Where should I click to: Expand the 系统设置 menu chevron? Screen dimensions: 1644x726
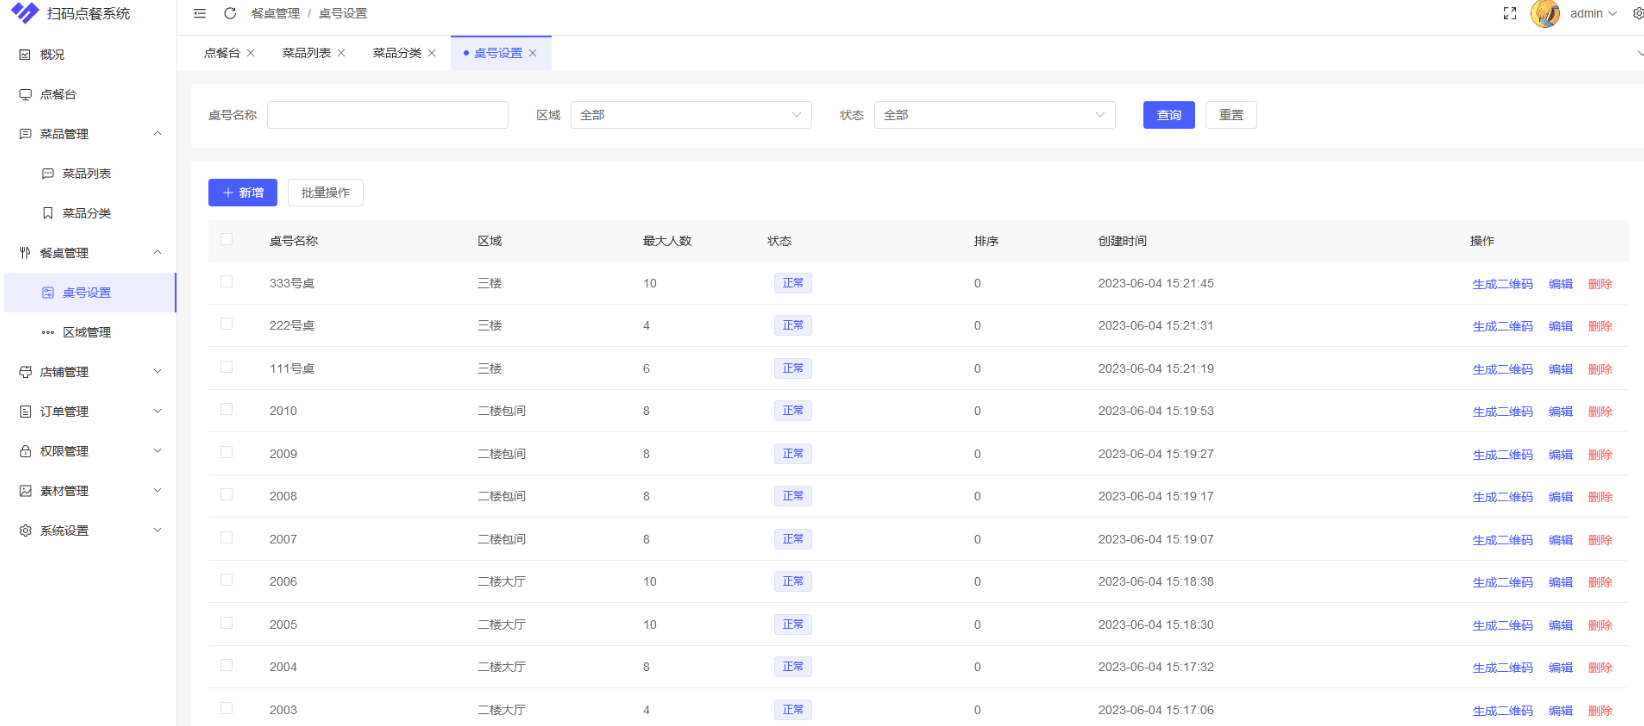click(x=157, y=530)
